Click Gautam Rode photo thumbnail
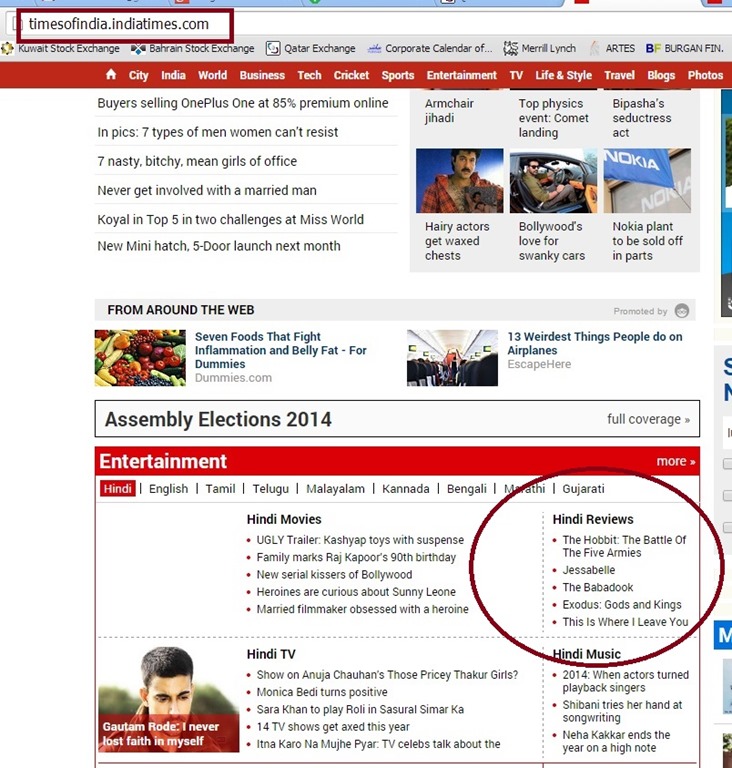 tap(169, 699)
